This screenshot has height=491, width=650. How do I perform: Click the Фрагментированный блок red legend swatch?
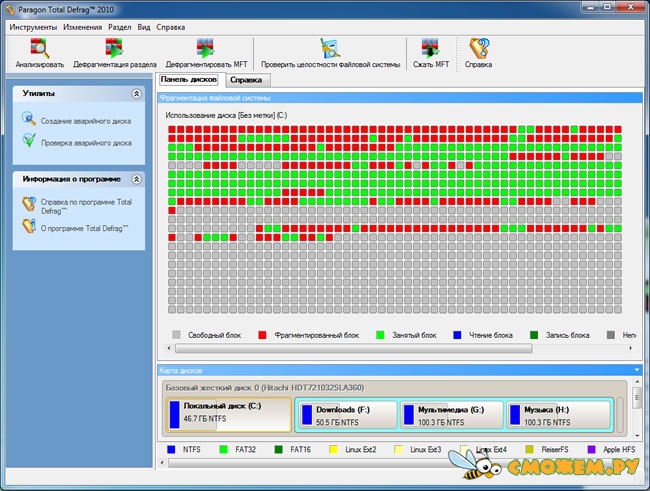coord(262,335)
